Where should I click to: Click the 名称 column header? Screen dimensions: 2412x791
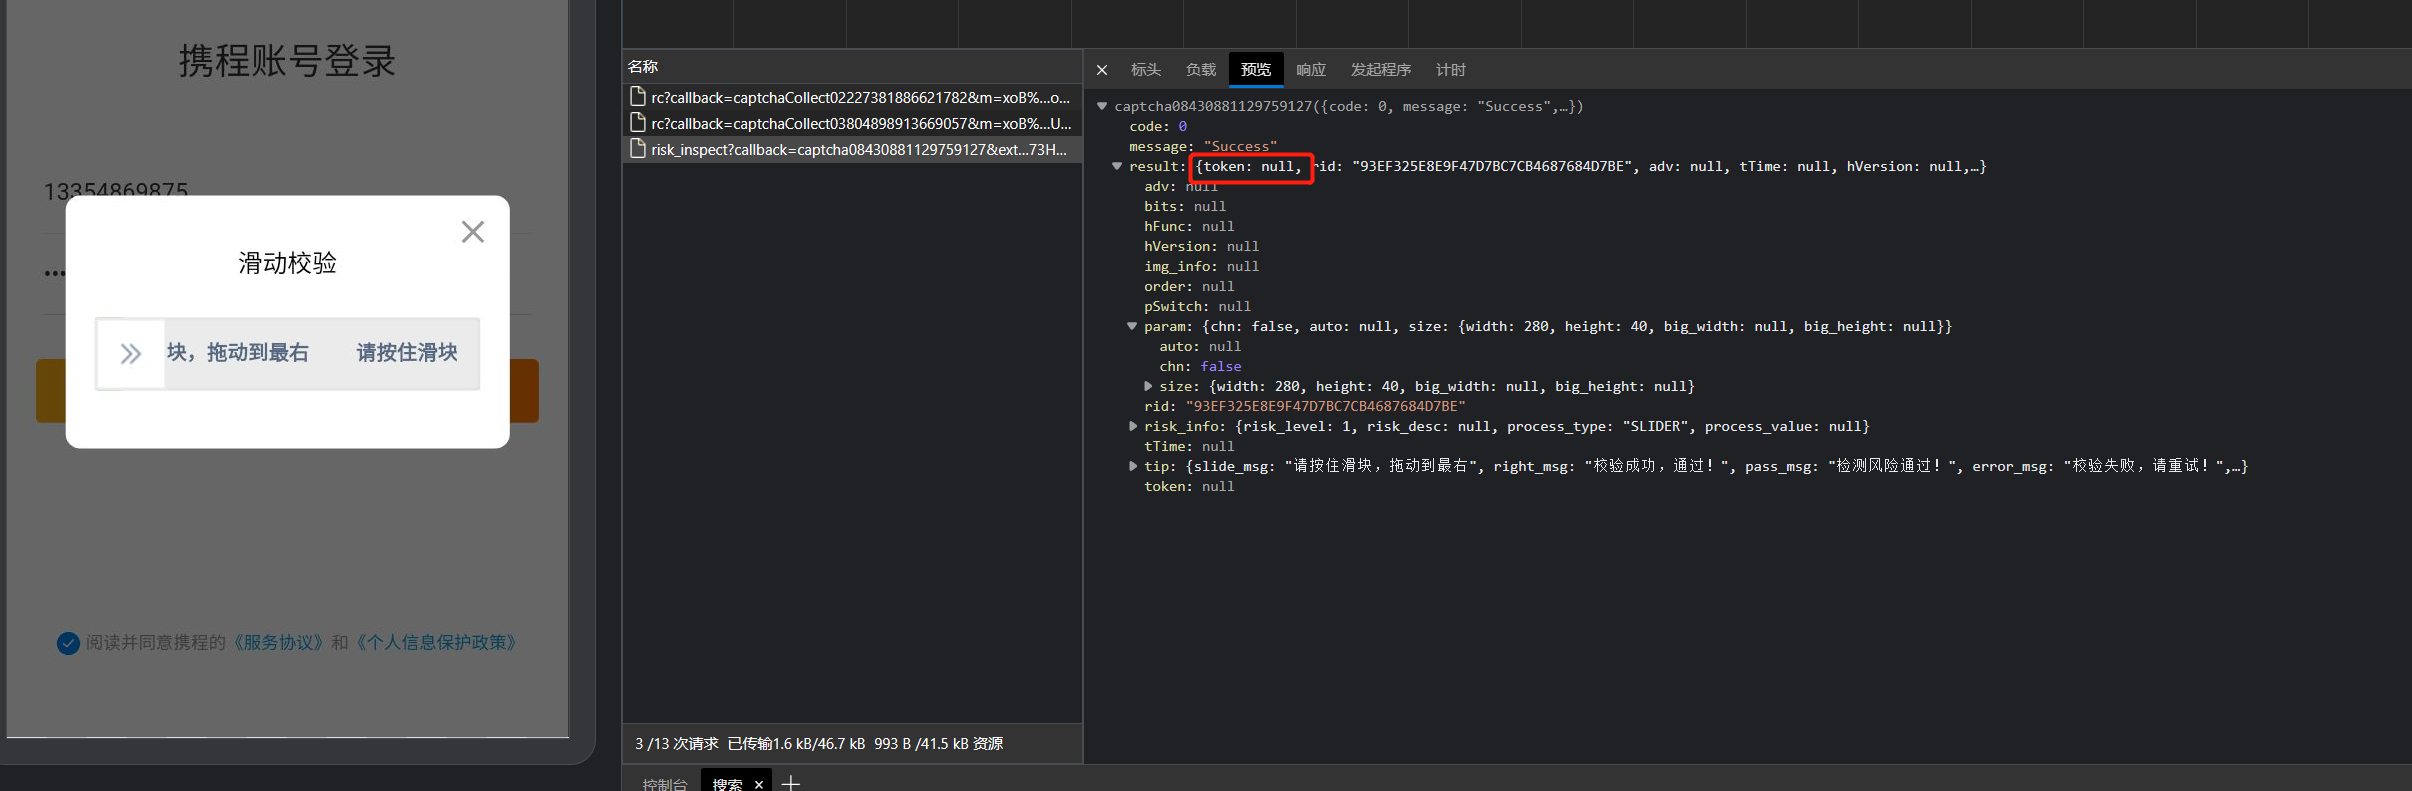point(852,66)
